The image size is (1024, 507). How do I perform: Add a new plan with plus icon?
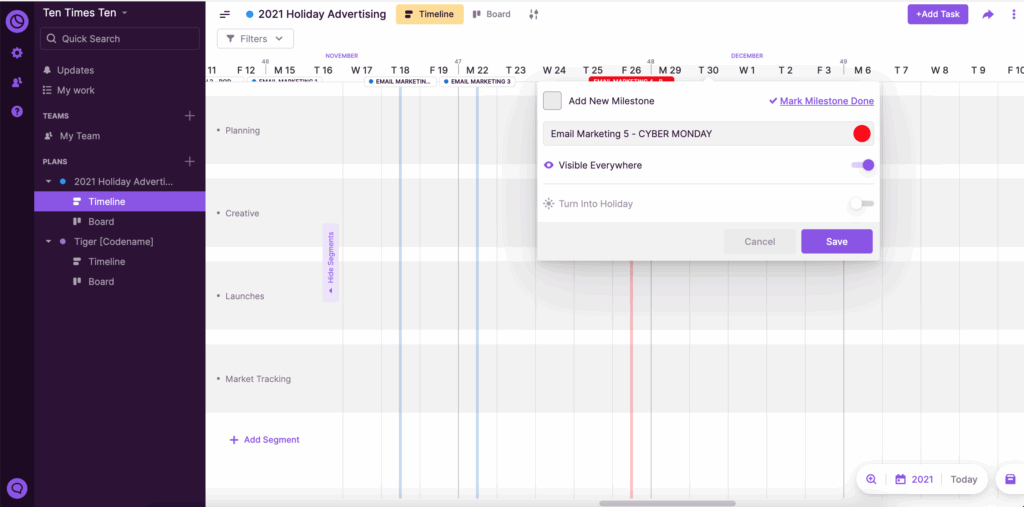click(x=189, y=161)
